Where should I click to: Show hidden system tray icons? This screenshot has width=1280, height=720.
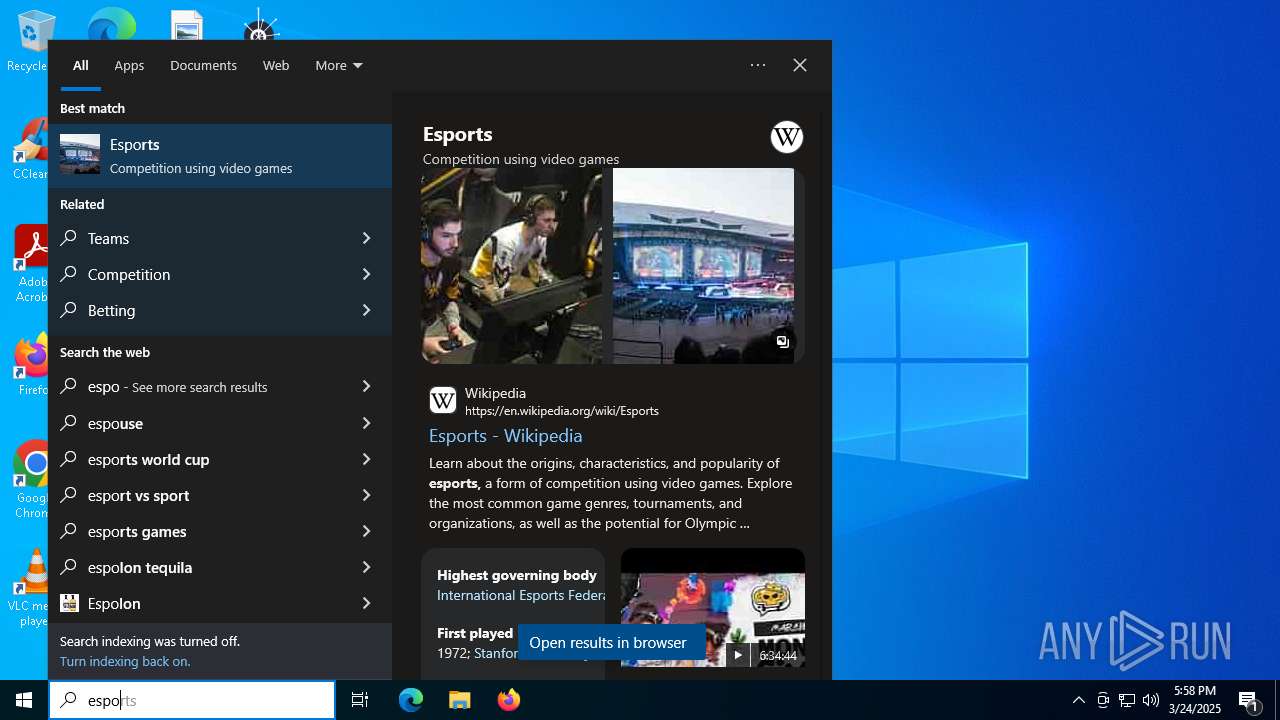tap(1079, 700)
